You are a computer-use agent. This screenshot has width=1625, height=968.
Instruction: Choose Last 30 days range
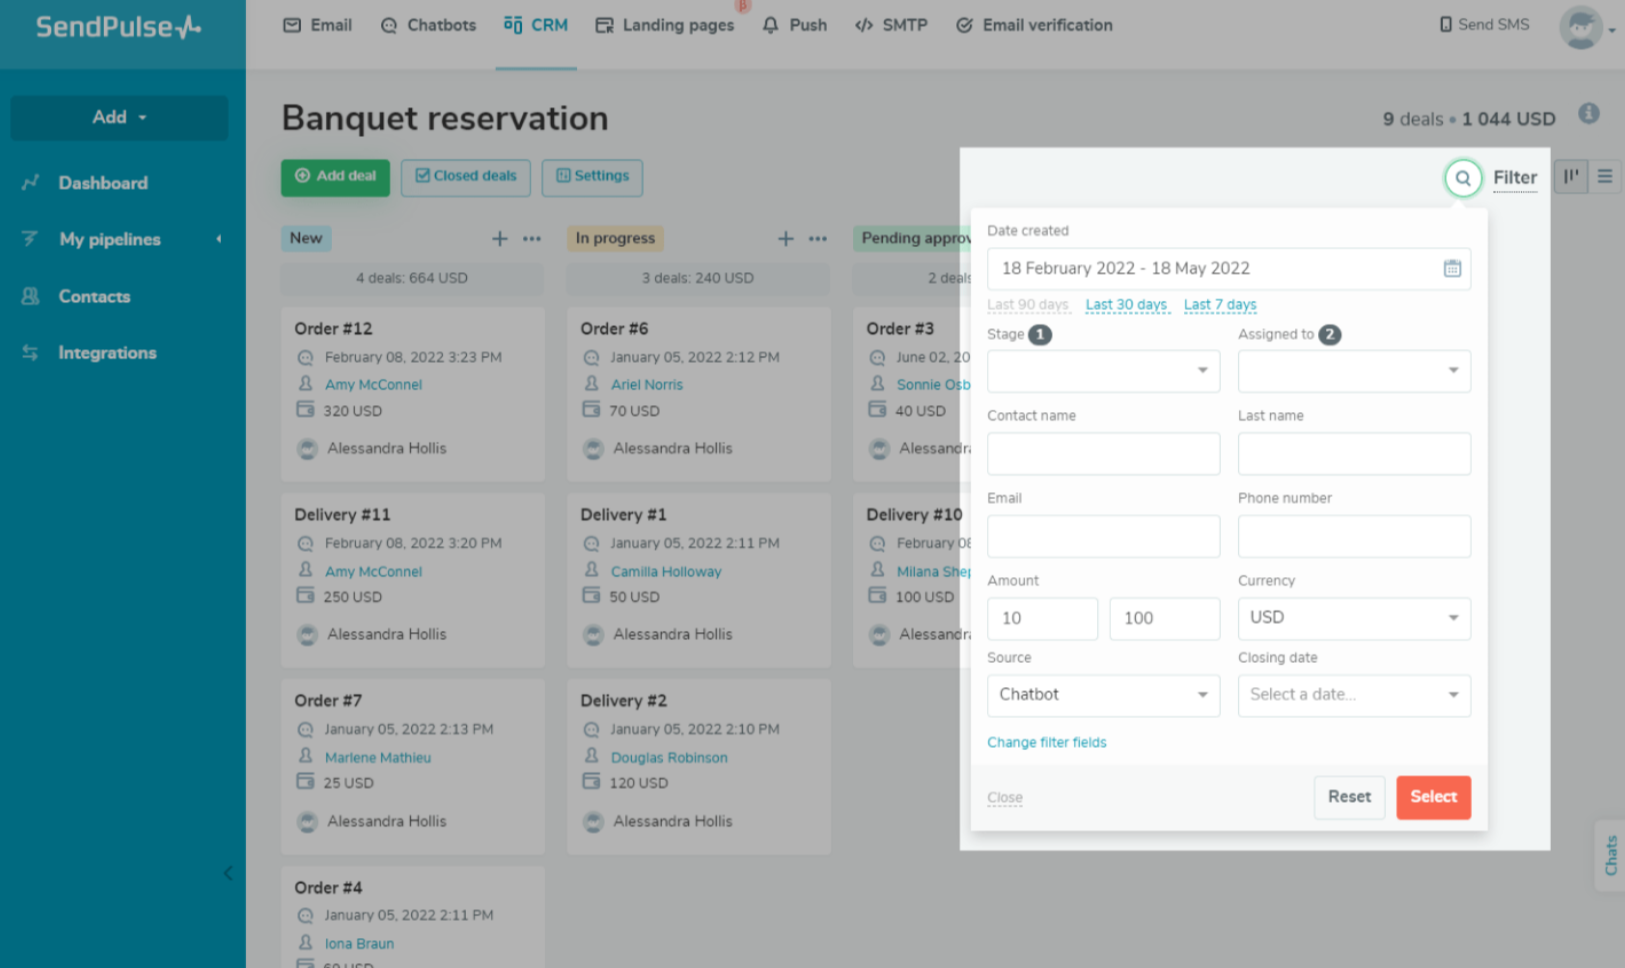point(1127,305)
